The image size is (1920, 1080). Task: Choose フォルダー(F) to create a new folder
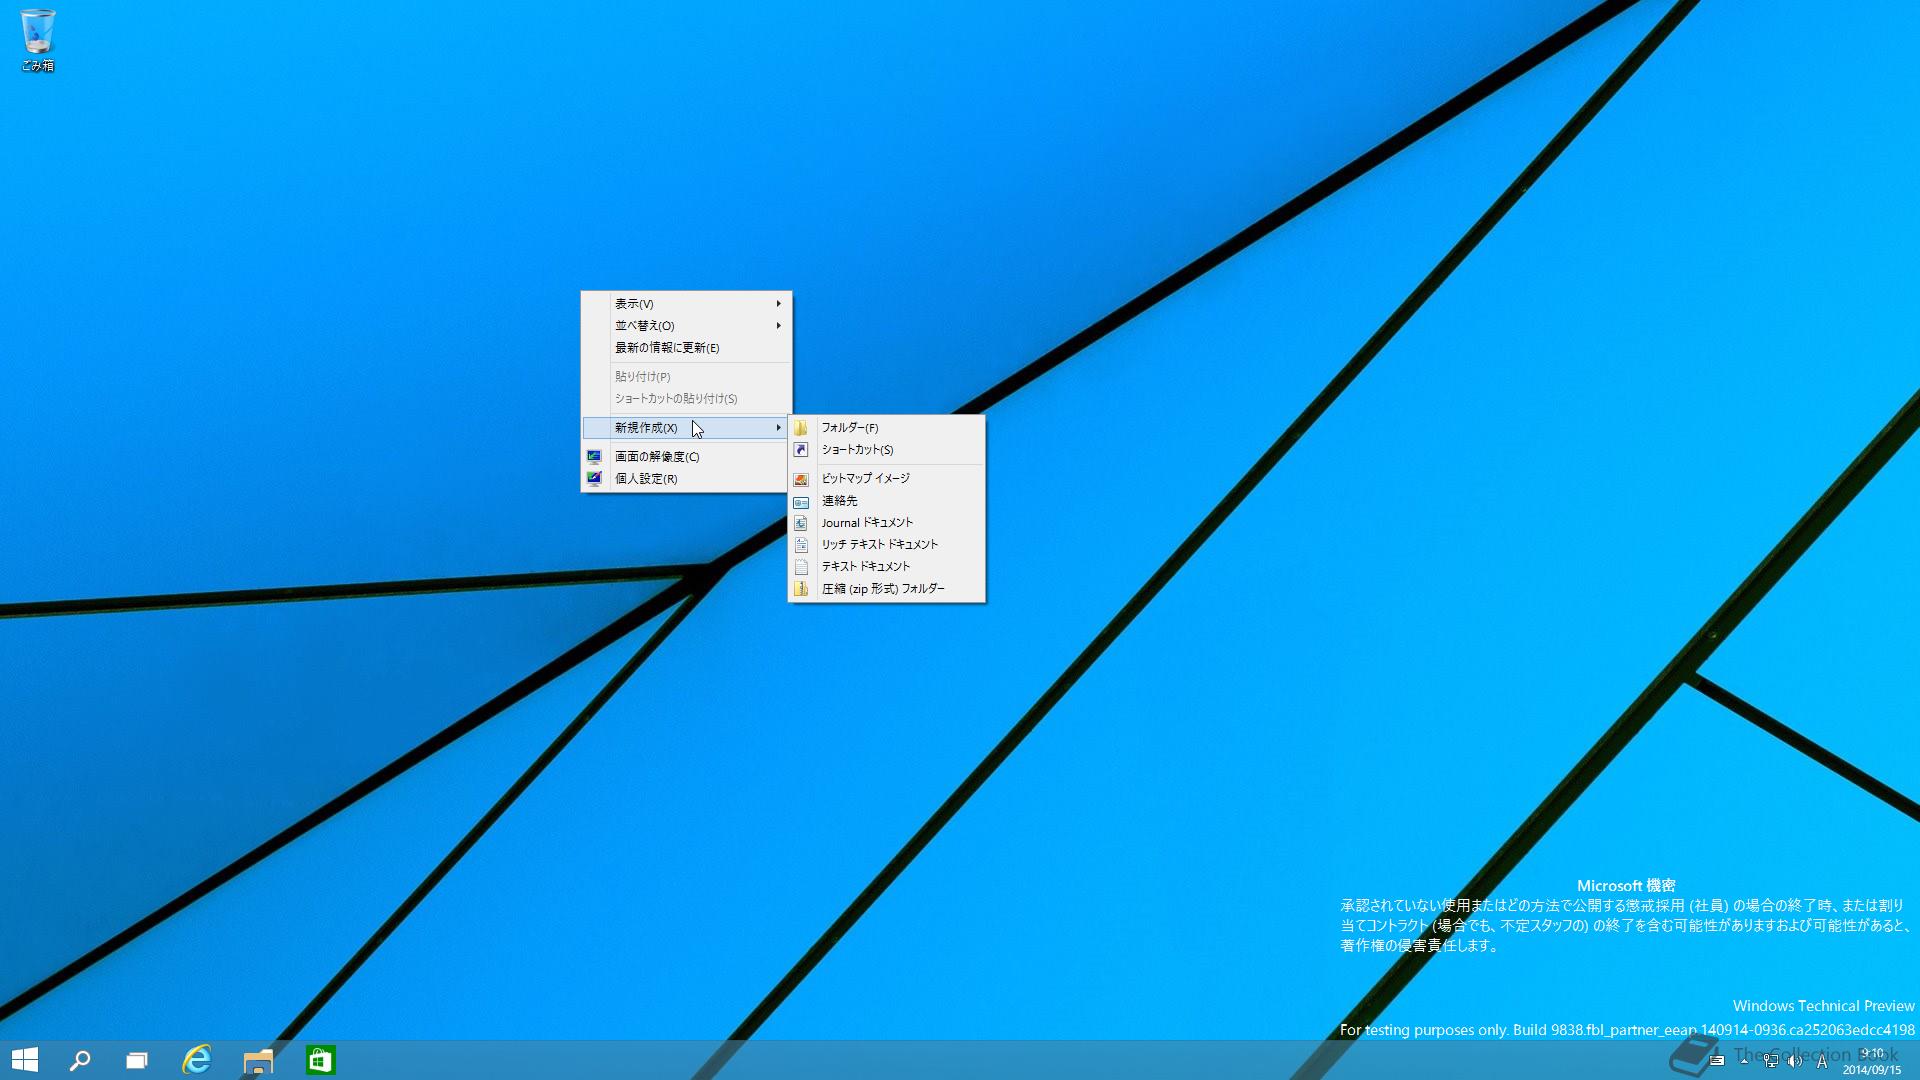coord(850,428)
